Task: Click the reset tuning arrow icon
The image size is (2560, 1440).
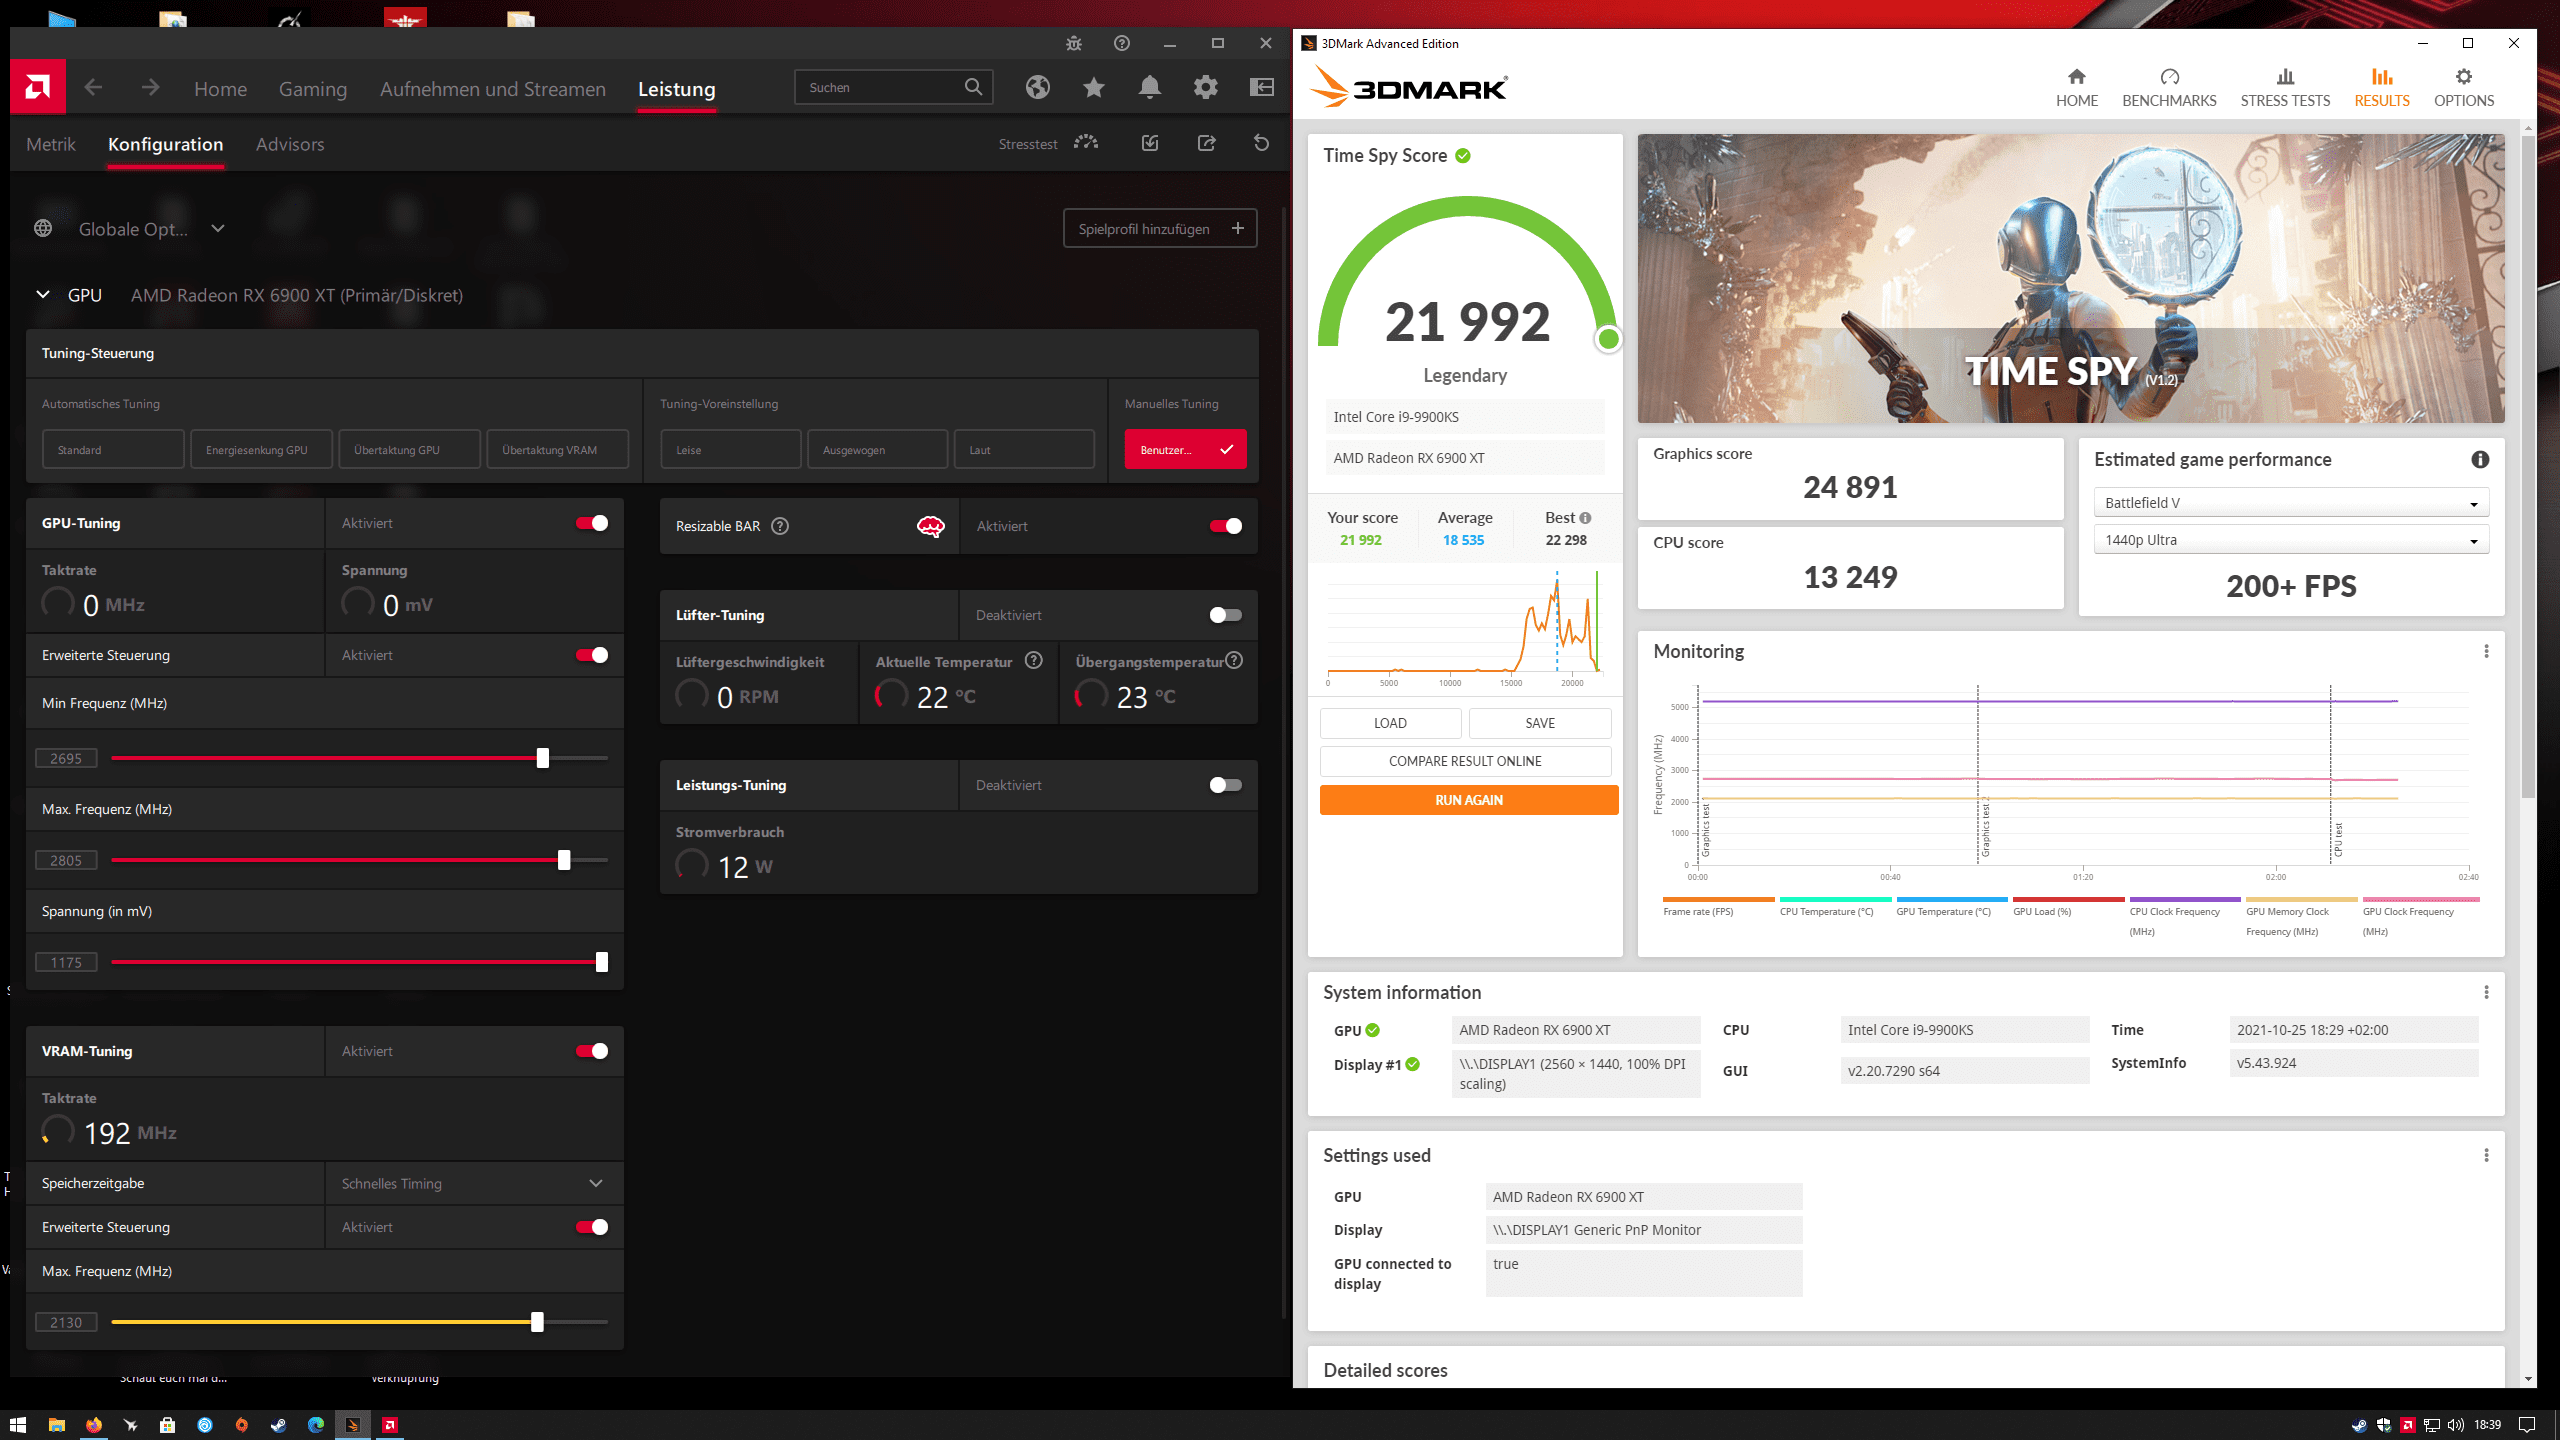Action: tap(1261, 143)
